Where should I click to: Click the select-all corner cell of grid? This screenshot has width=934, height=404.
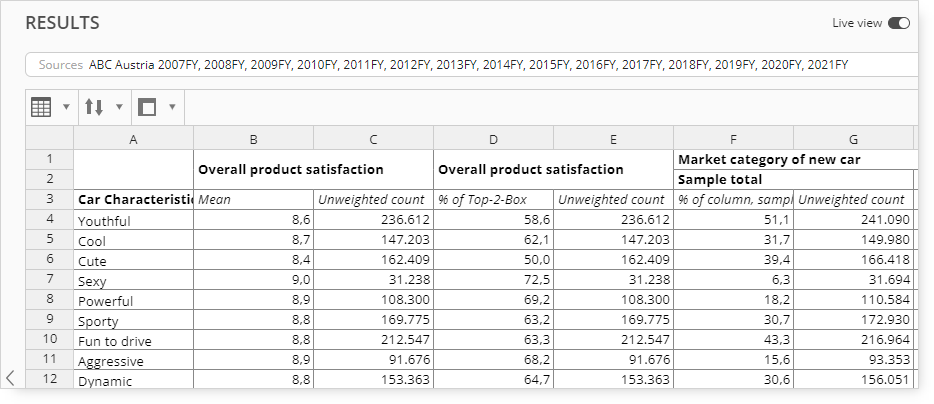click(49, 139)
